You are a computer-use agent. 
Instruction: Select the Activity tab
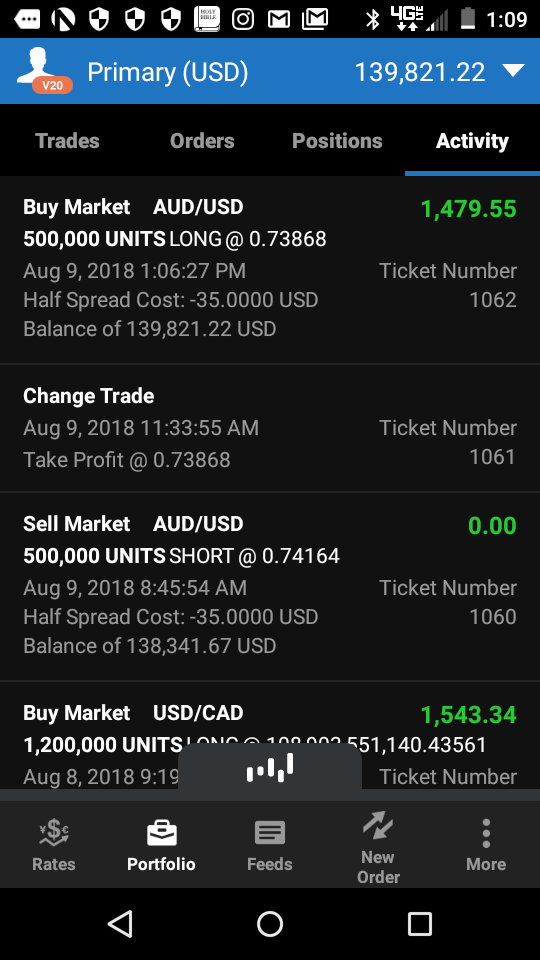coord(472,141)
